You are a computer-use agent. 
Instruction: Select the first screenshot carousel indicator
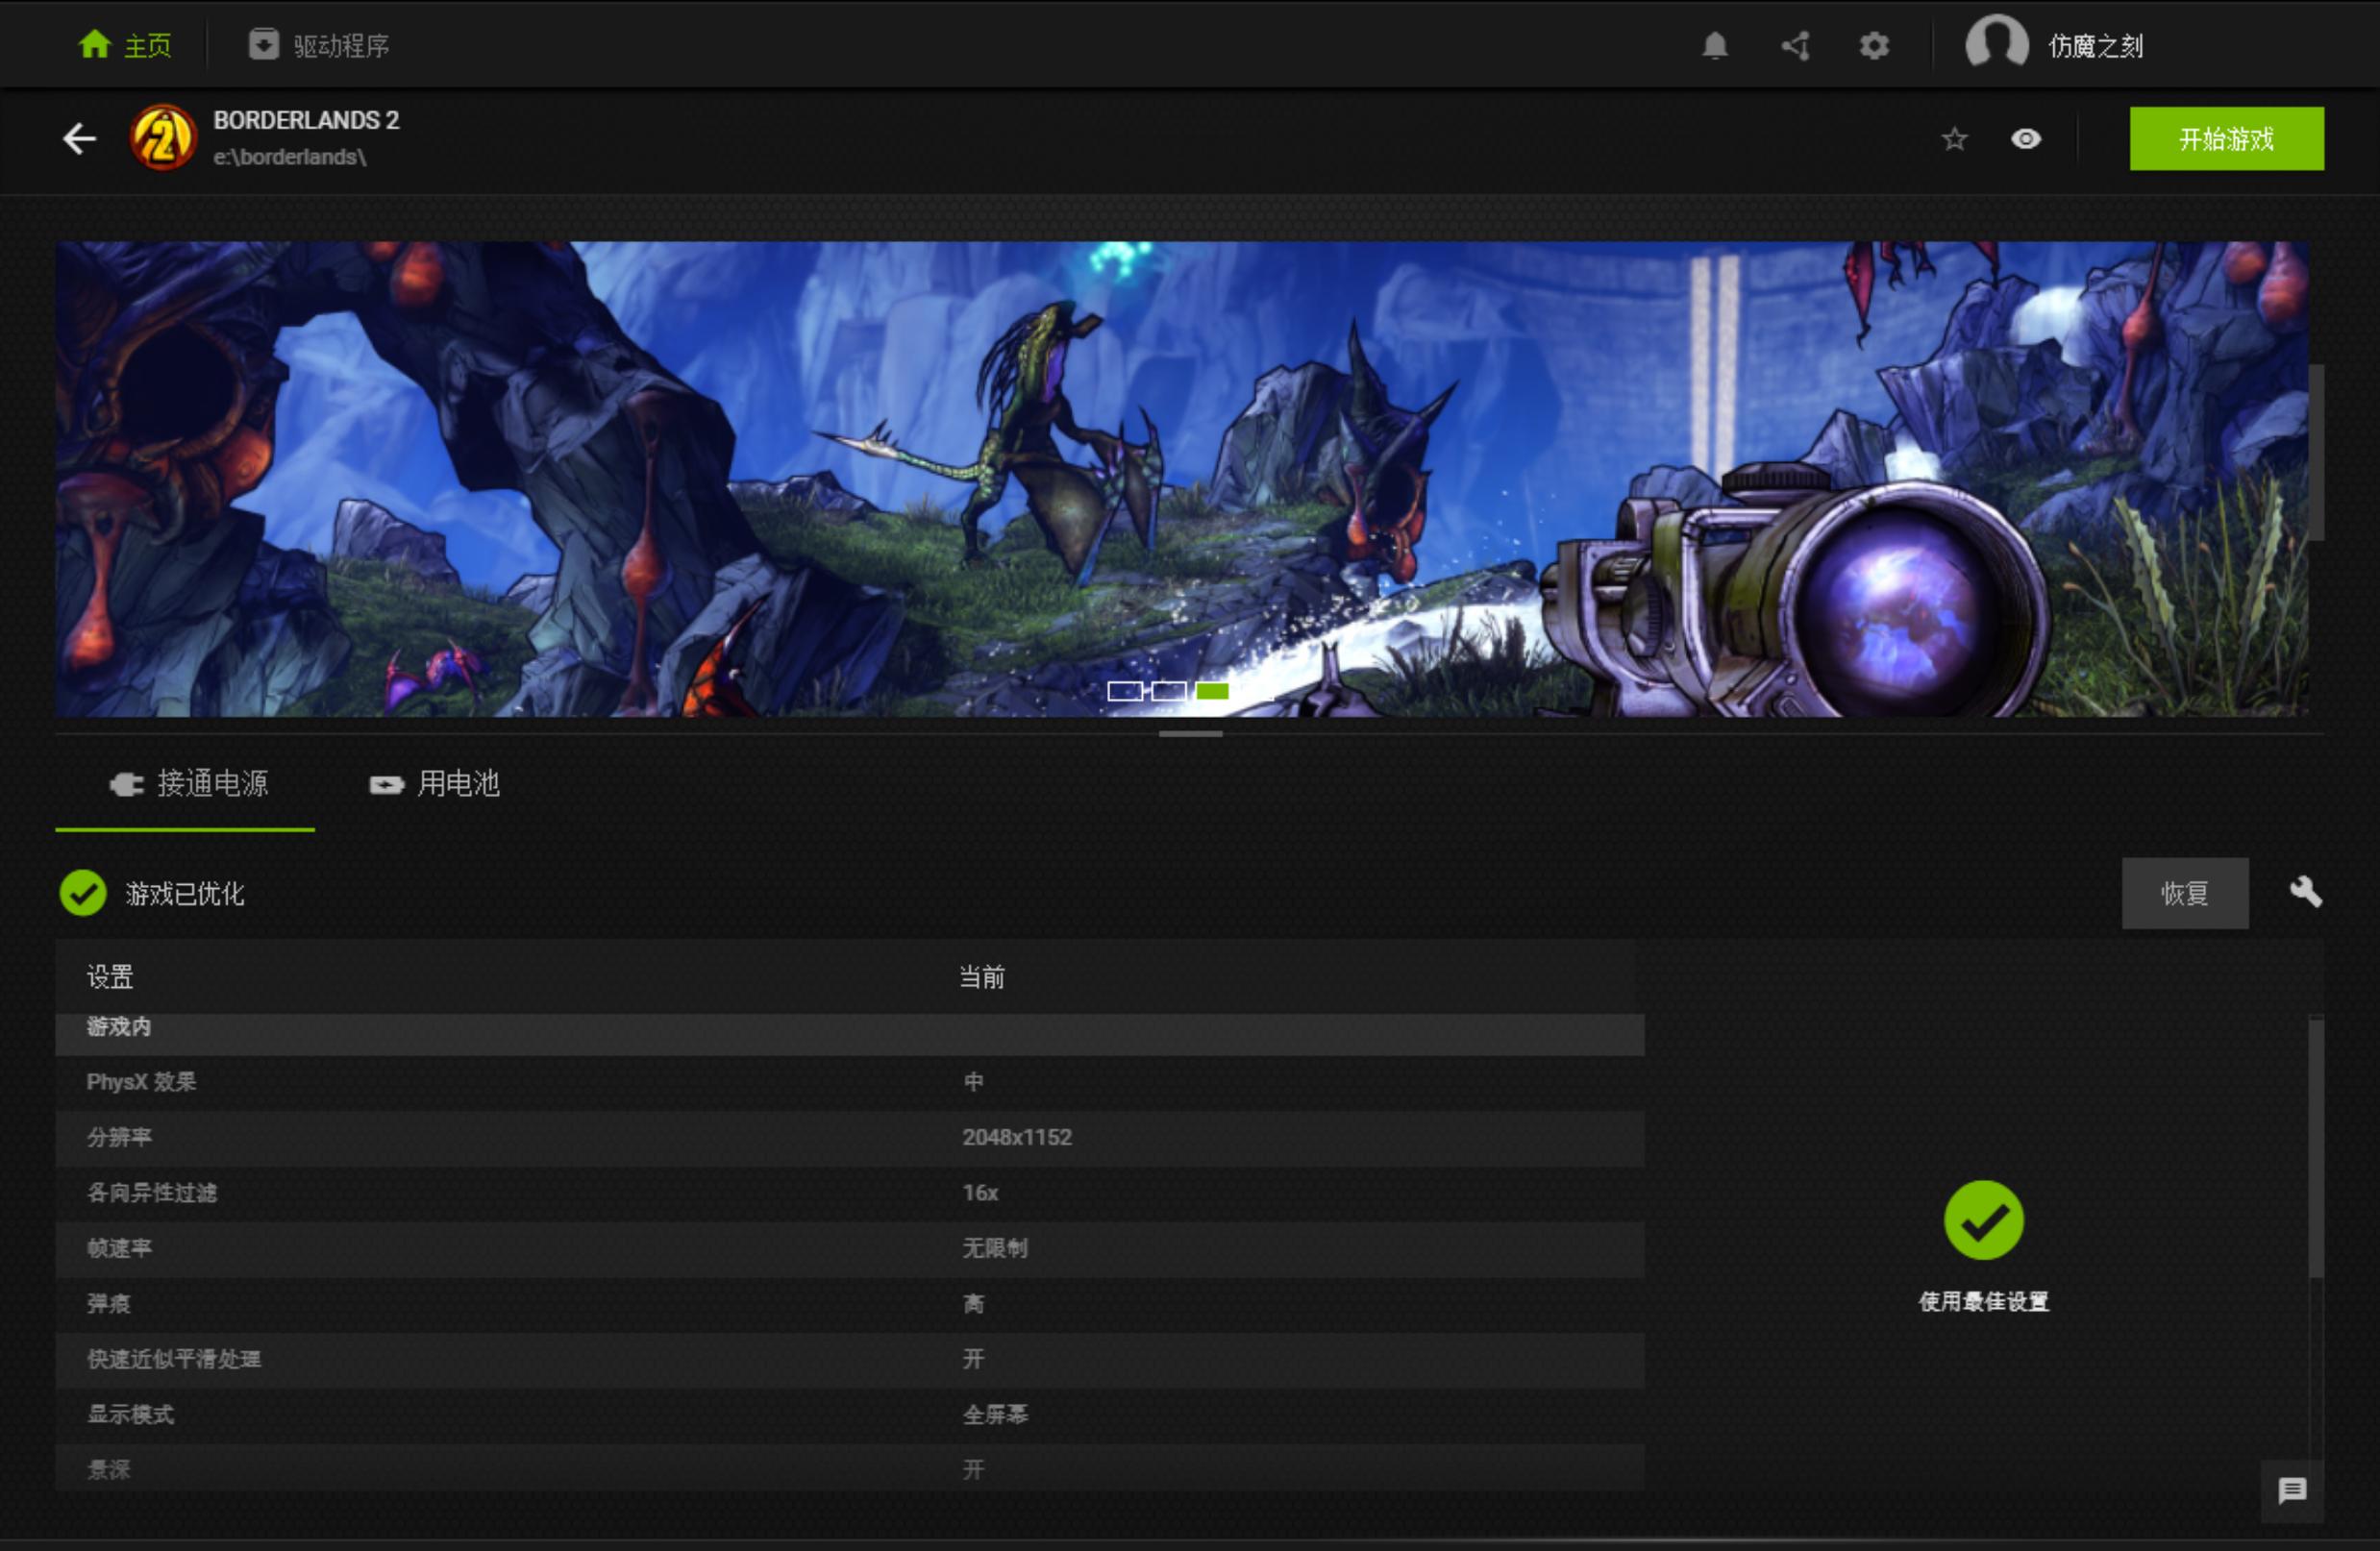pyautogui.click(x=1124, y=691)
